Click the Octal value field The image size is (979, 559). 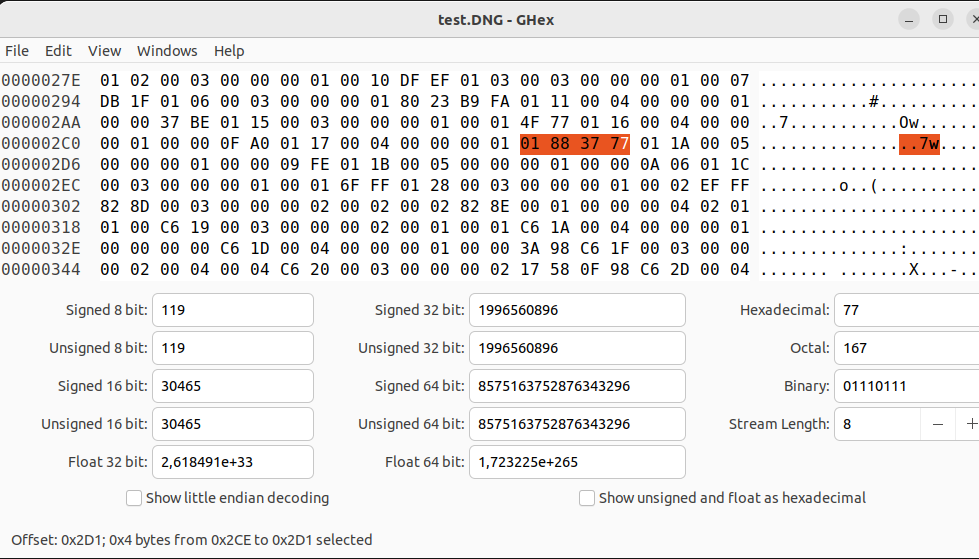pyautogui.click(x=905, y=348)
